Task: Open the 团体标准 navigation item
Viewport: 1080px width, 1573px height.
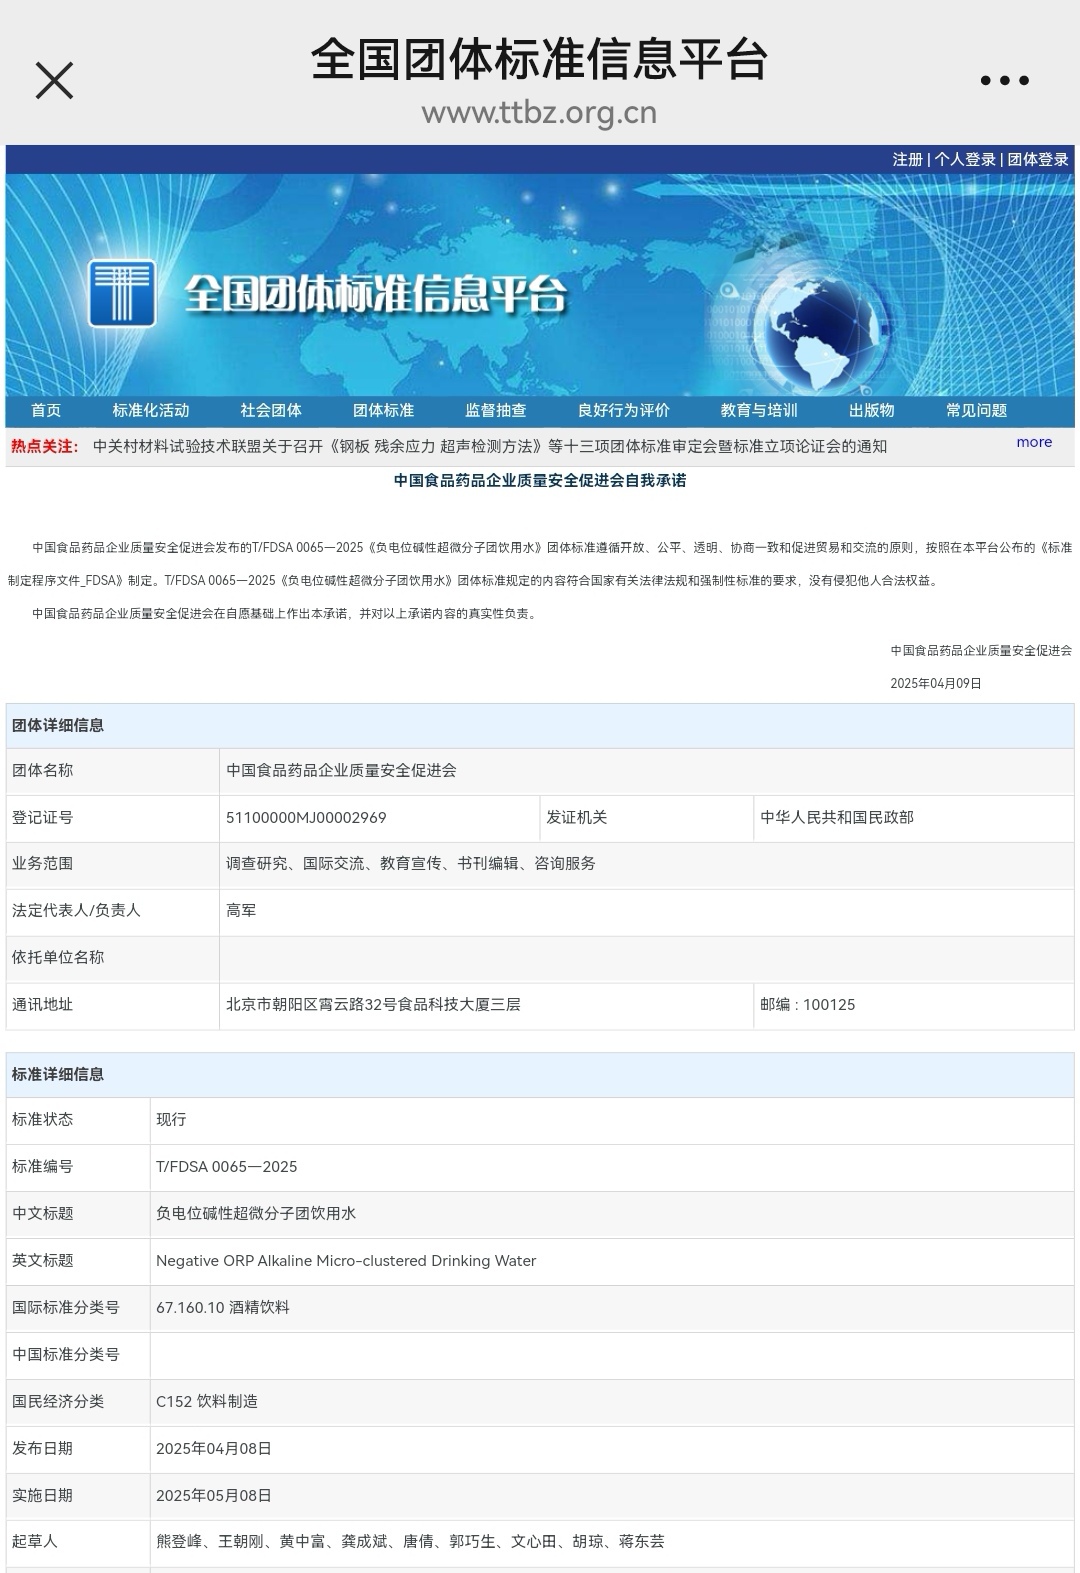Action: pos(383,411)
